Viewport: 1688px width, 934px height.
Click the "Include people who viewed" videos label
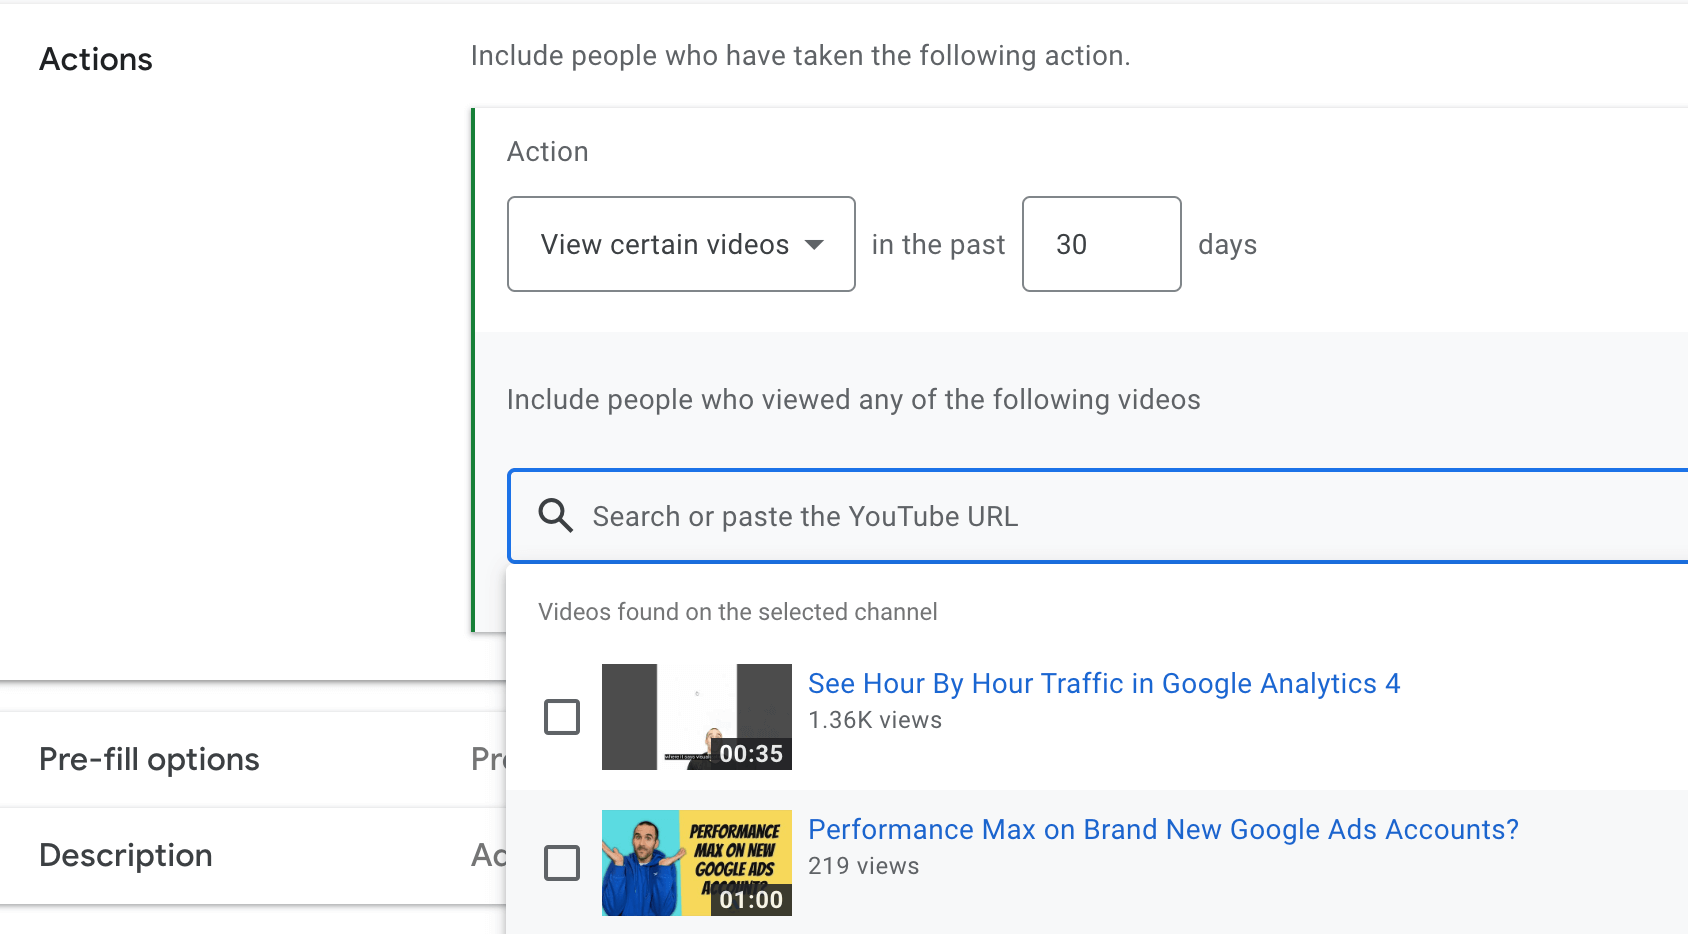[x=853, y=400]
